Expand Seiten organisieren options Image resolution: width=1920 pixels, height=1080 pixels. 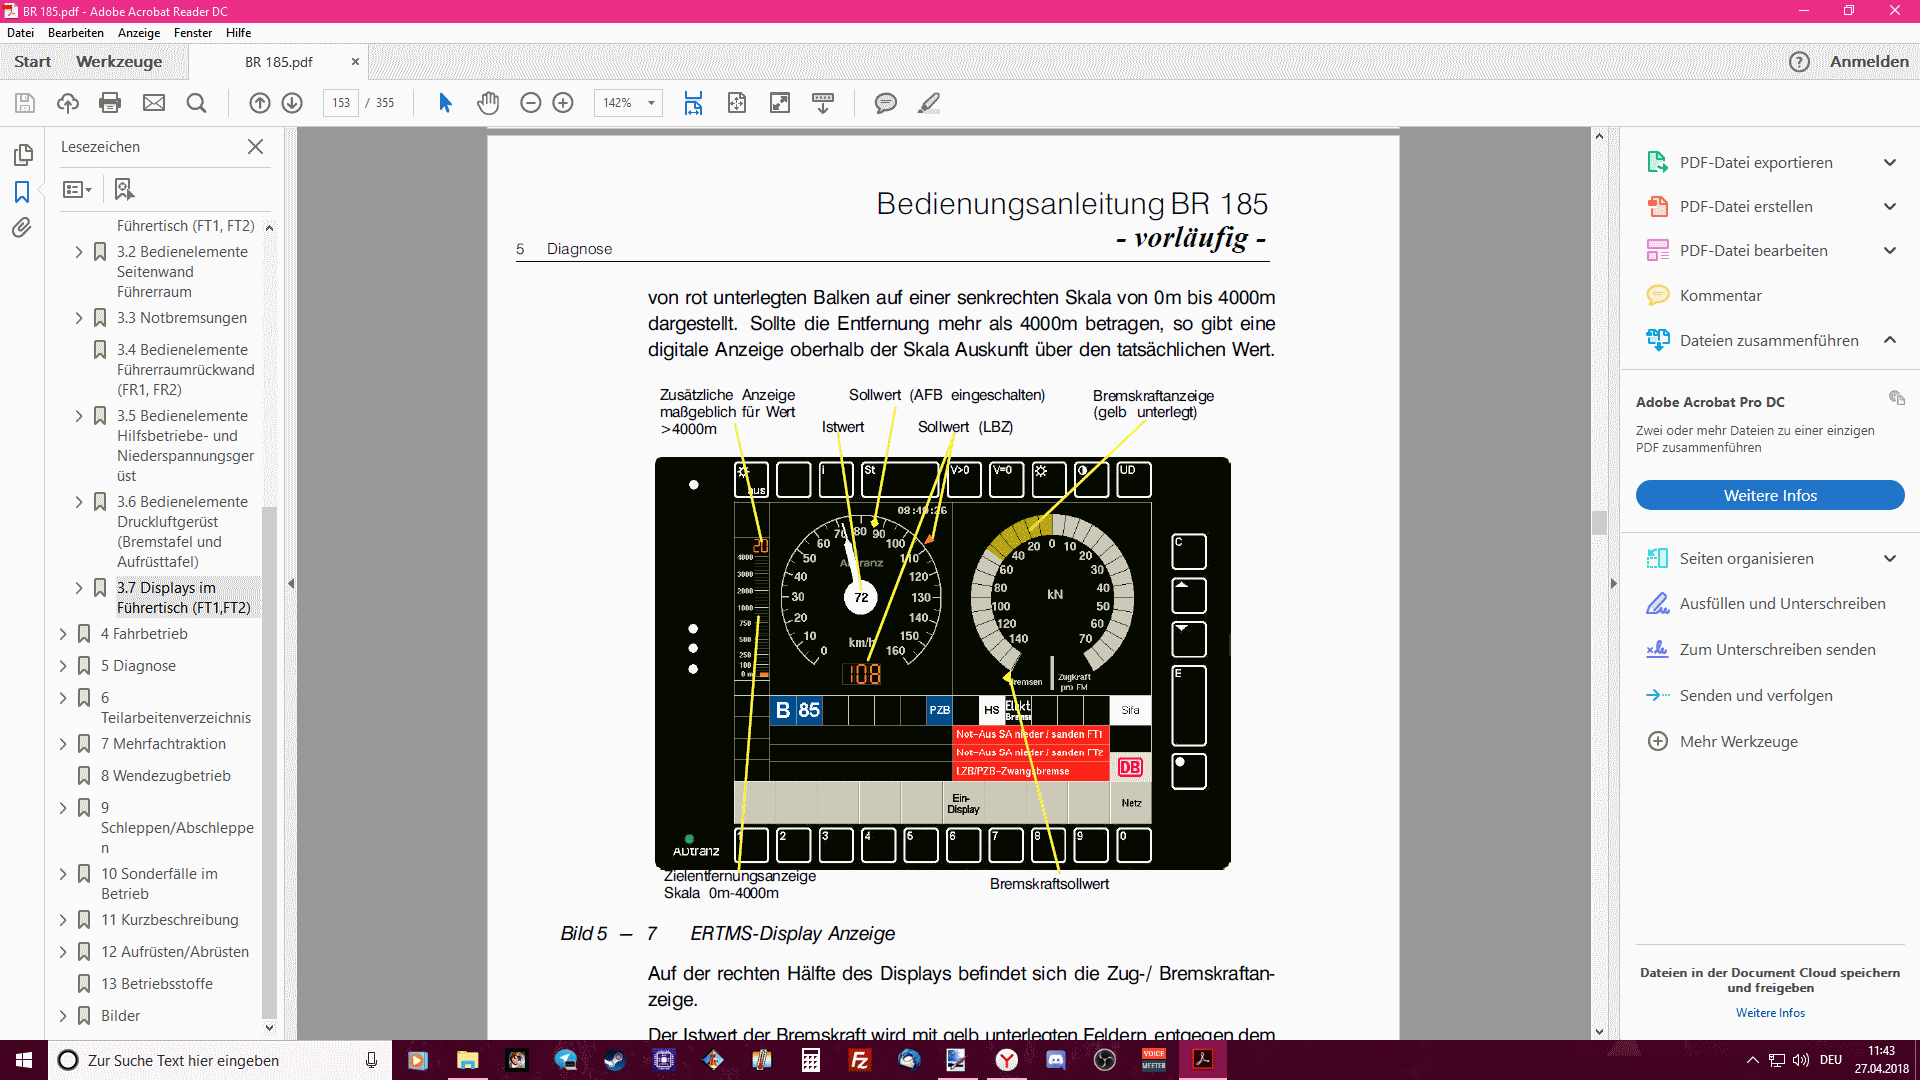(1890, 559)
